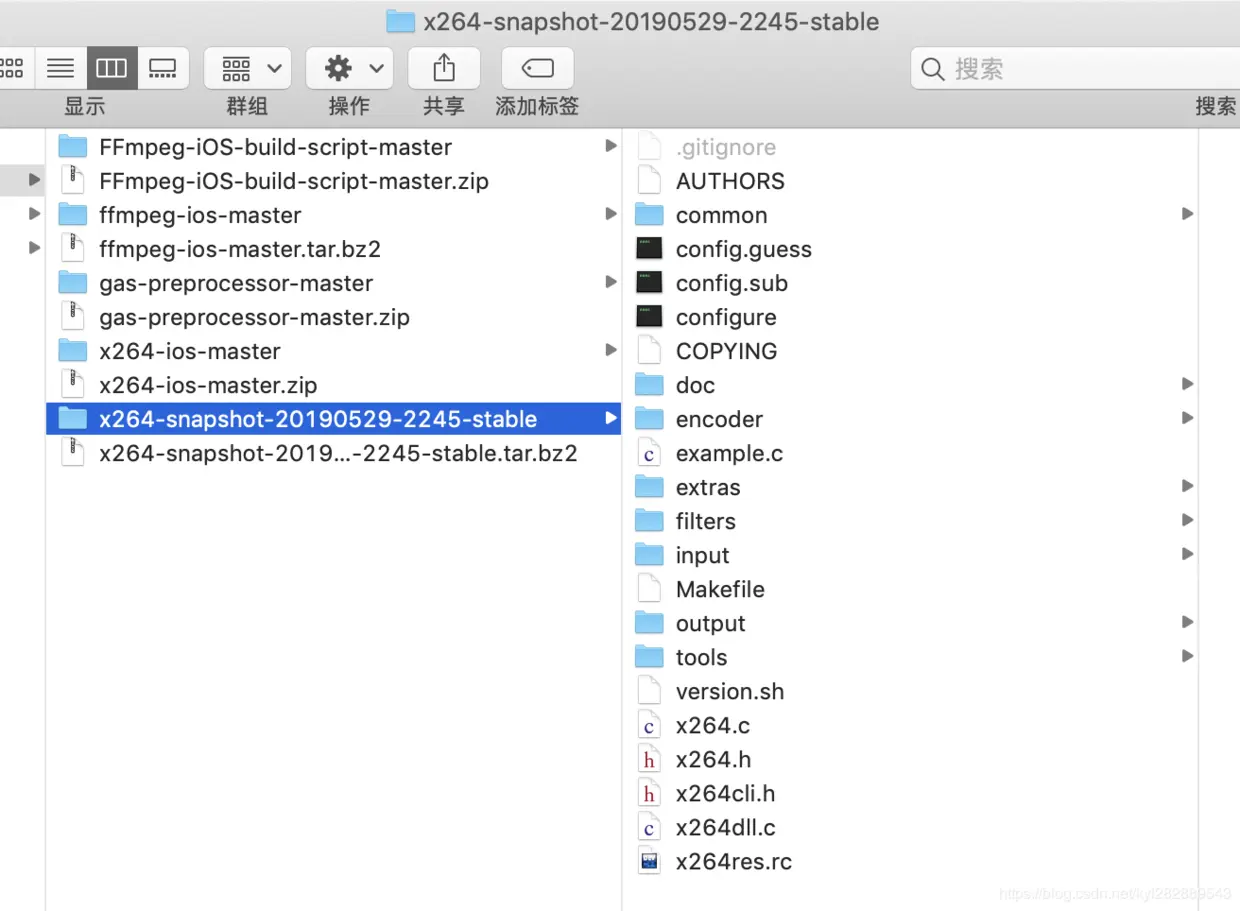Select the encoder folder icon
The image size is (1240, 911).
tap(650, 419)
